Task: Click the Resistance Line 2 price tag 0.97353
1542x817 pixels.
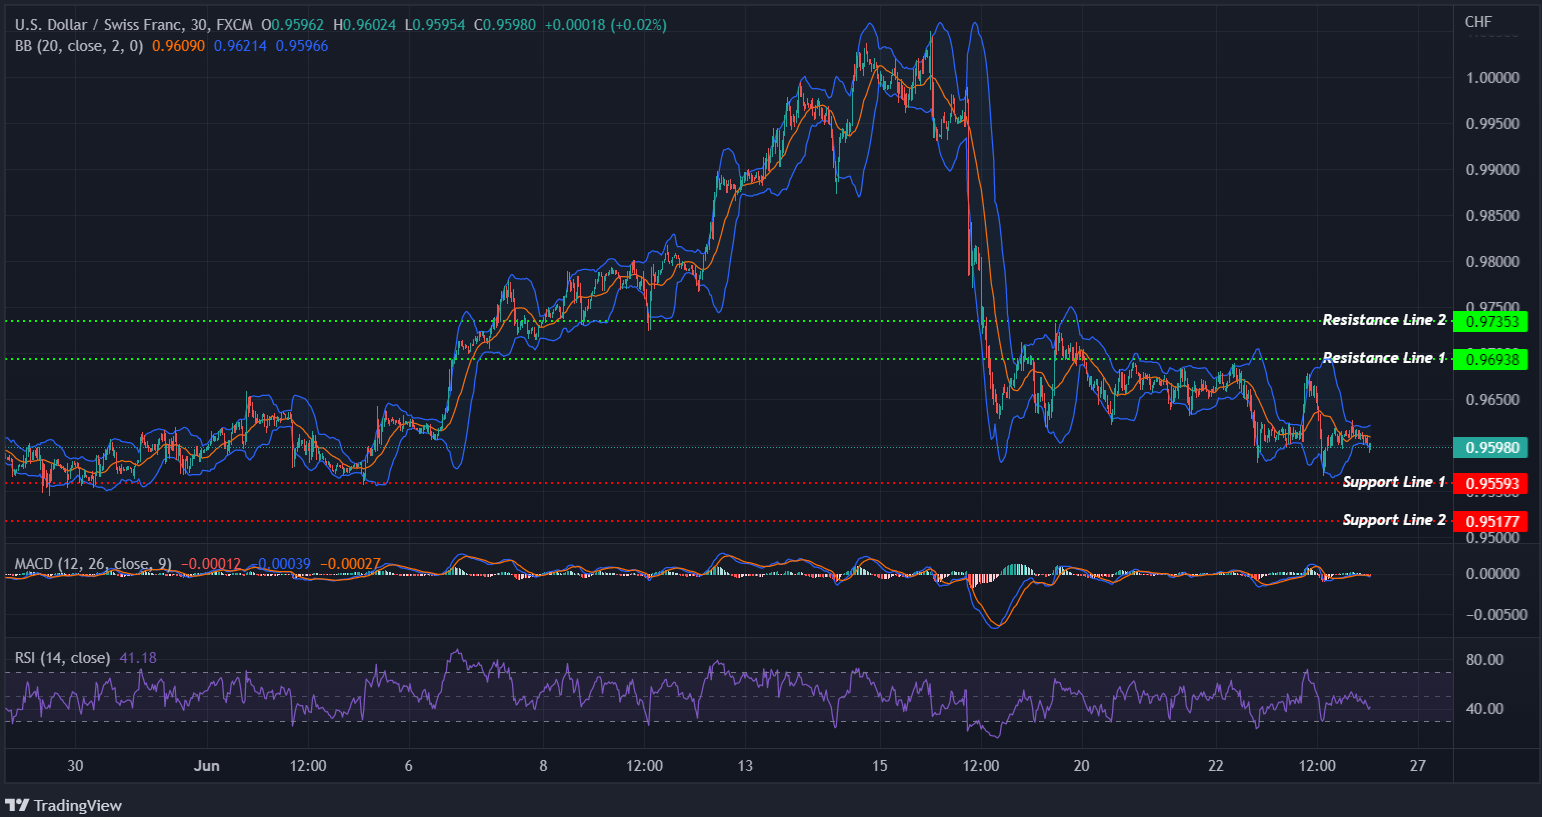Action: coord(1491,321)
